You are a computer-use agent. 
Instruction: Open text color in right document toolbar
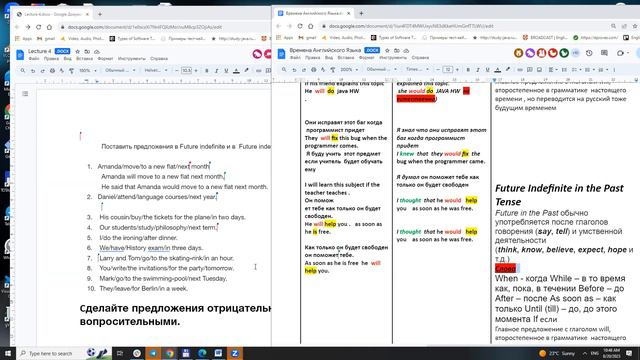point(498,70)
